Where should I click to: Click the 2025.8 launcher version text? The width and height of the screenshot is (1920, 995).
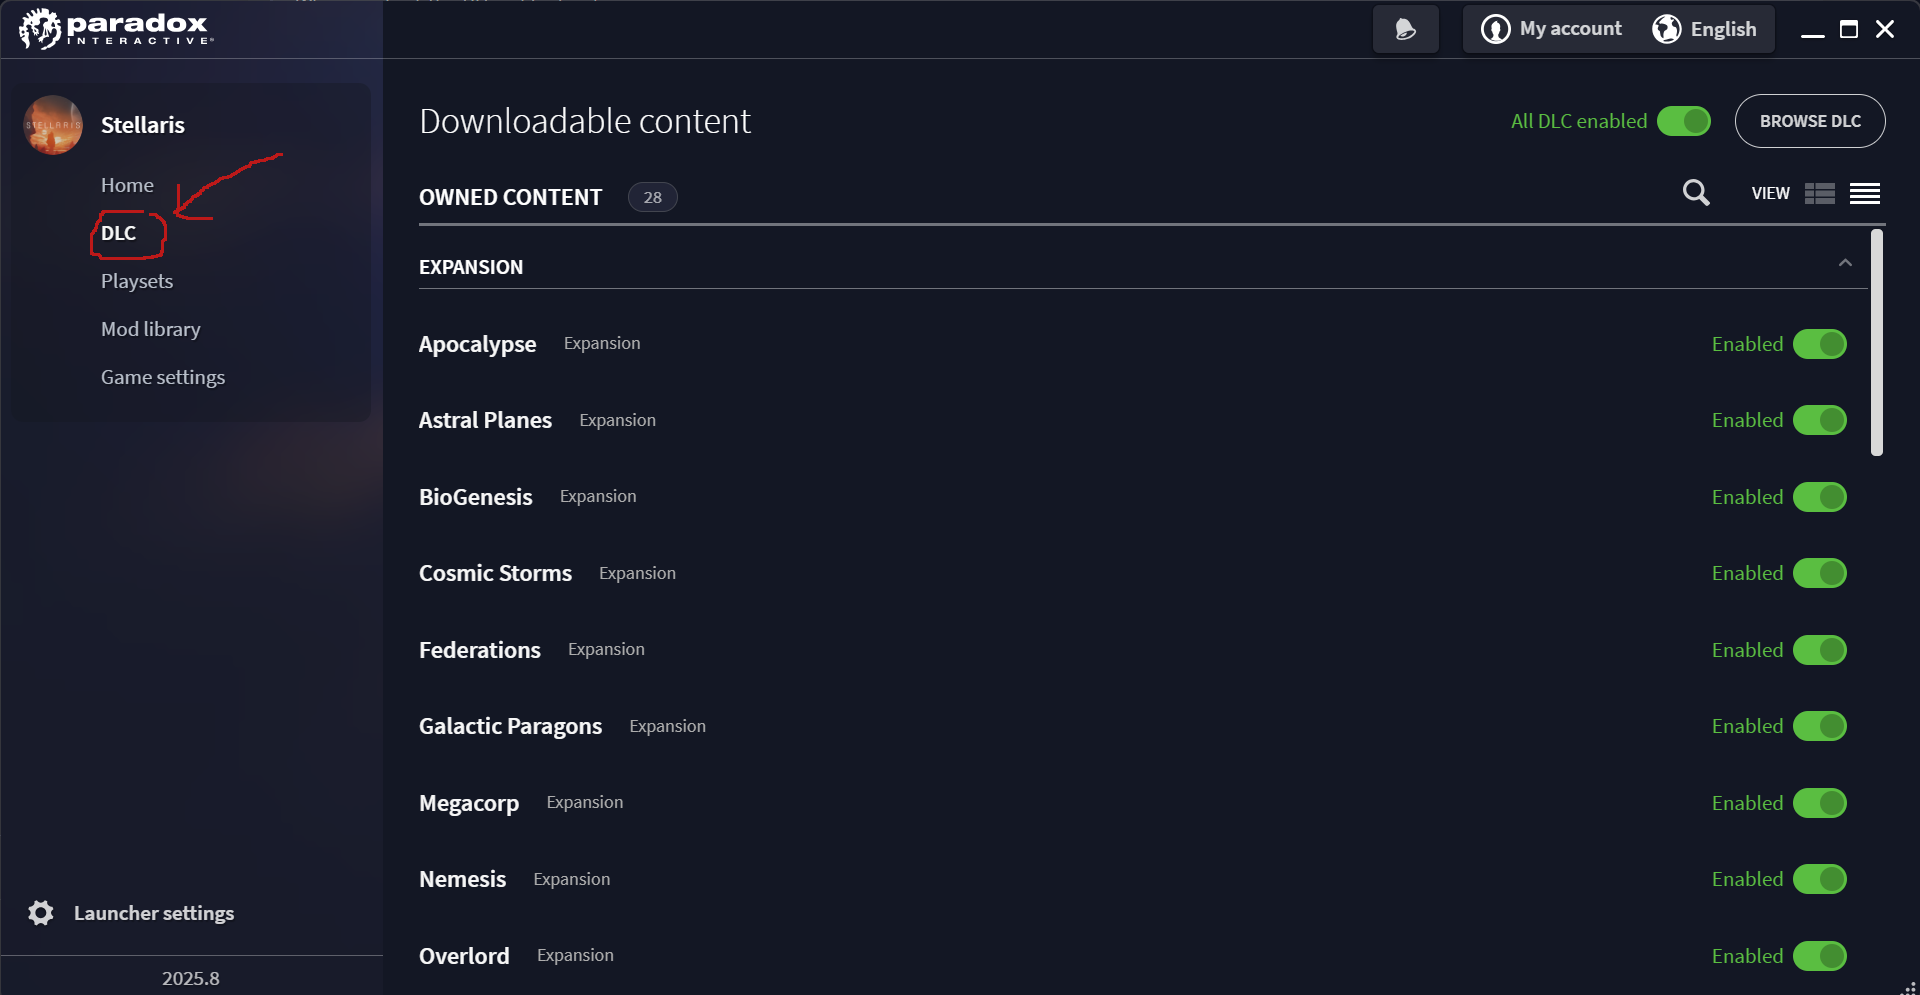tap(191, 978)
